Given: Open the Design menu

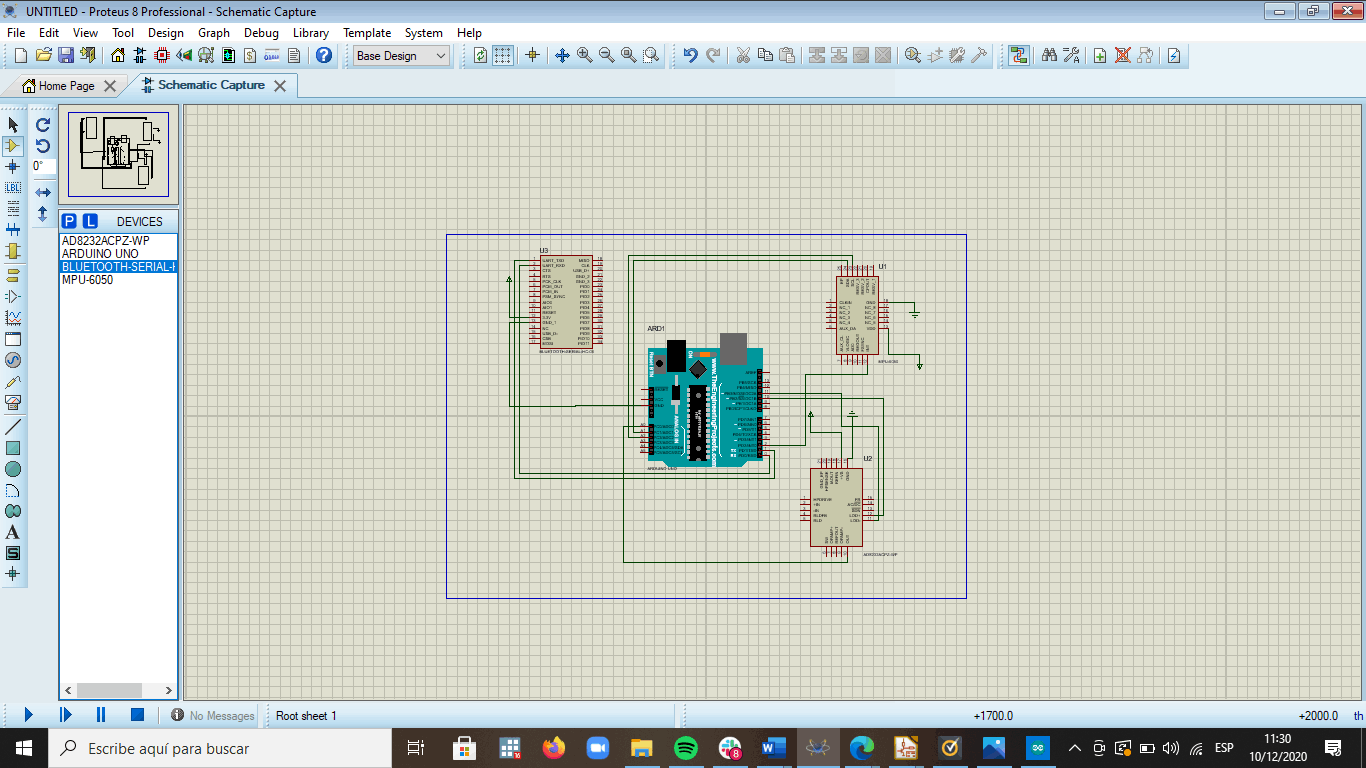Looking at the screenshot, I should [166, 33].
